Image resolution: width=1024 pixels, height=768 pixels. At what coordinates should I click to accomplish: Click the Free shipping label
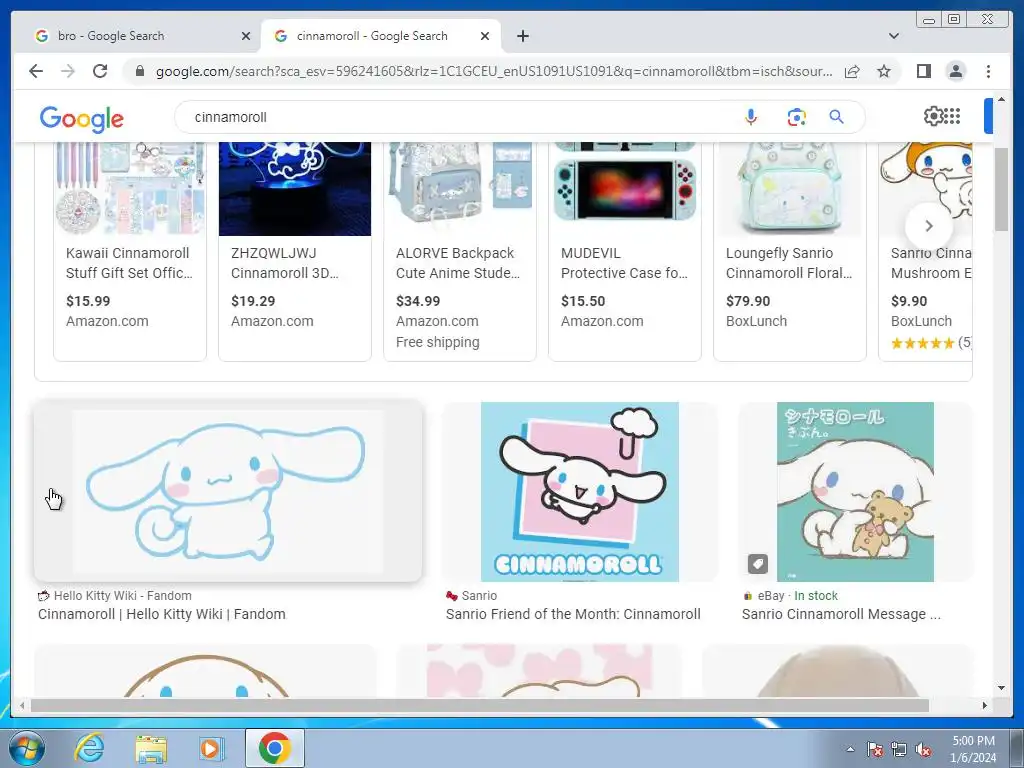438,342
